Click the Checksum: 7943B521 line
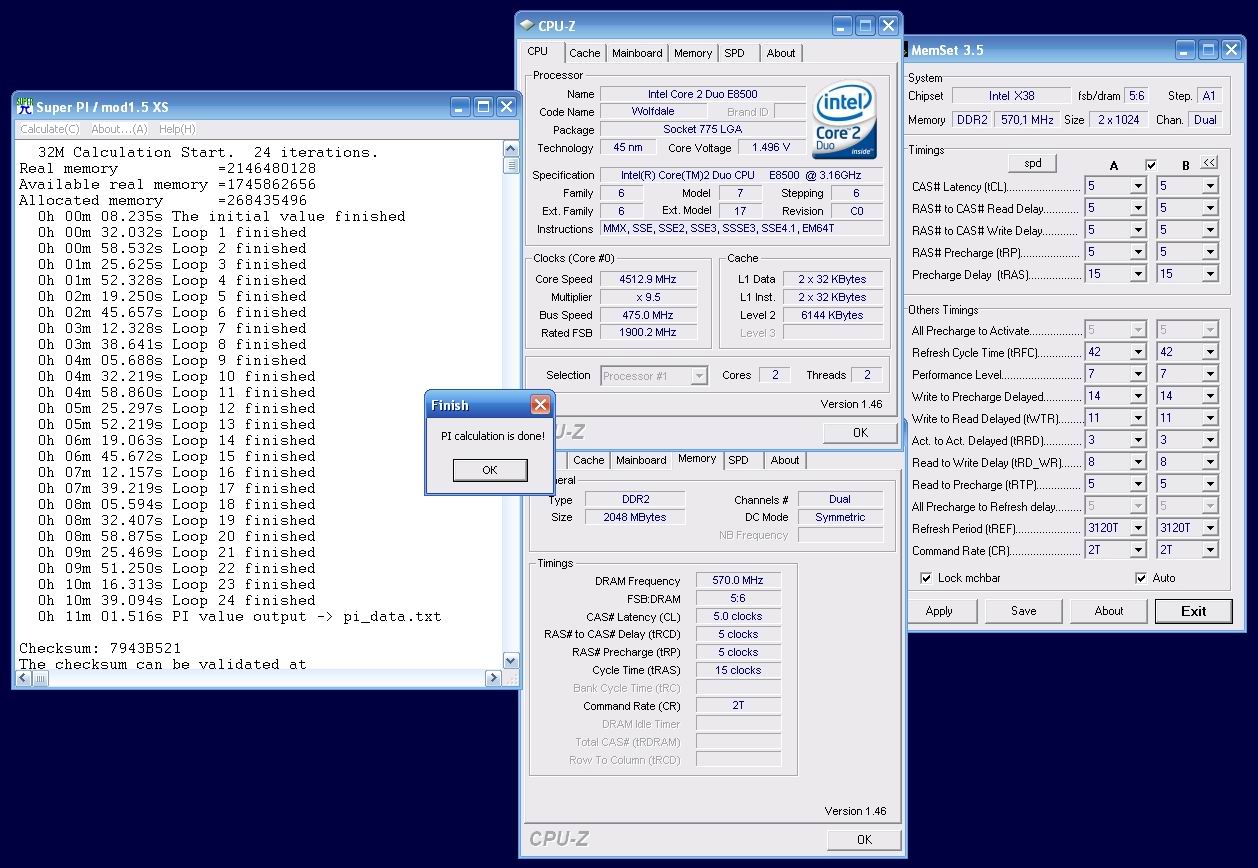This screenshot has width=1258, height=868. (x=100, y=648)
